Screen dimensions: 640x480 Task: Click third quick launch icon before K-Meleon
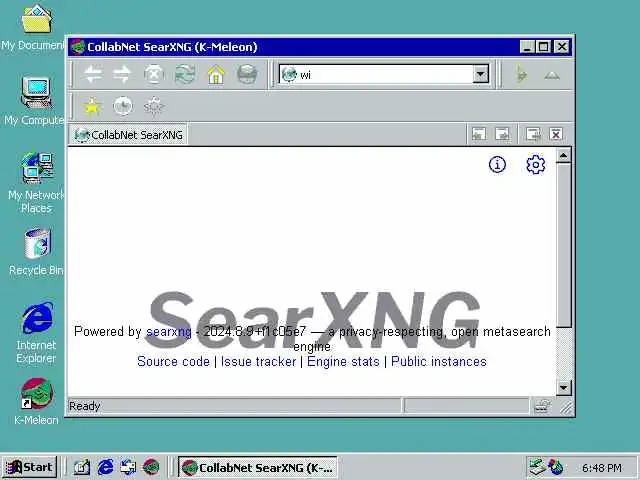(128, 467)
